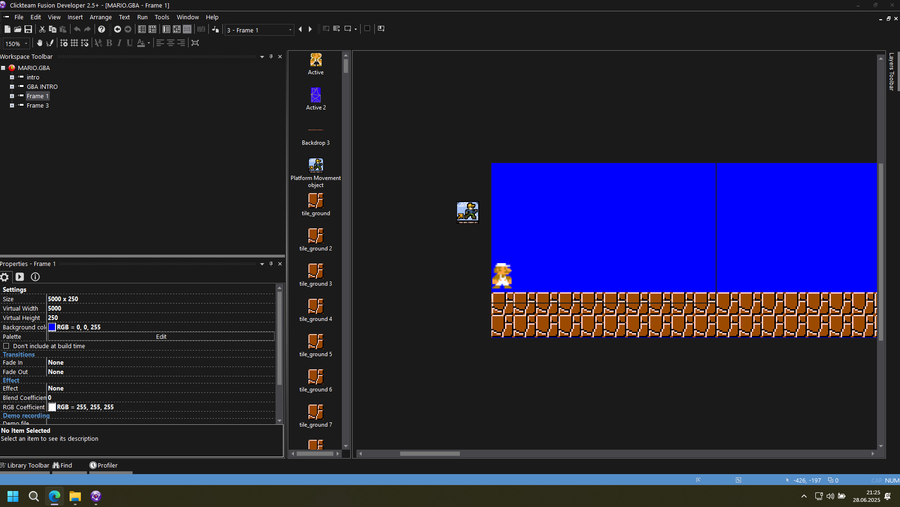
Task: Click the Cut scissors icon
Action: [x=42, y=29]
